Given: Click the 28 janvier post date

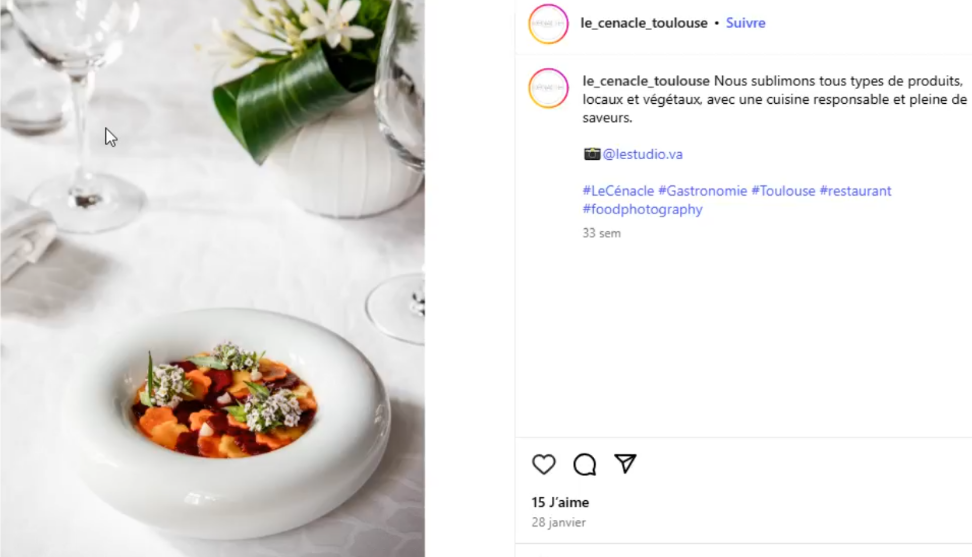Looking at the screenshot, I should pos(558,522).
